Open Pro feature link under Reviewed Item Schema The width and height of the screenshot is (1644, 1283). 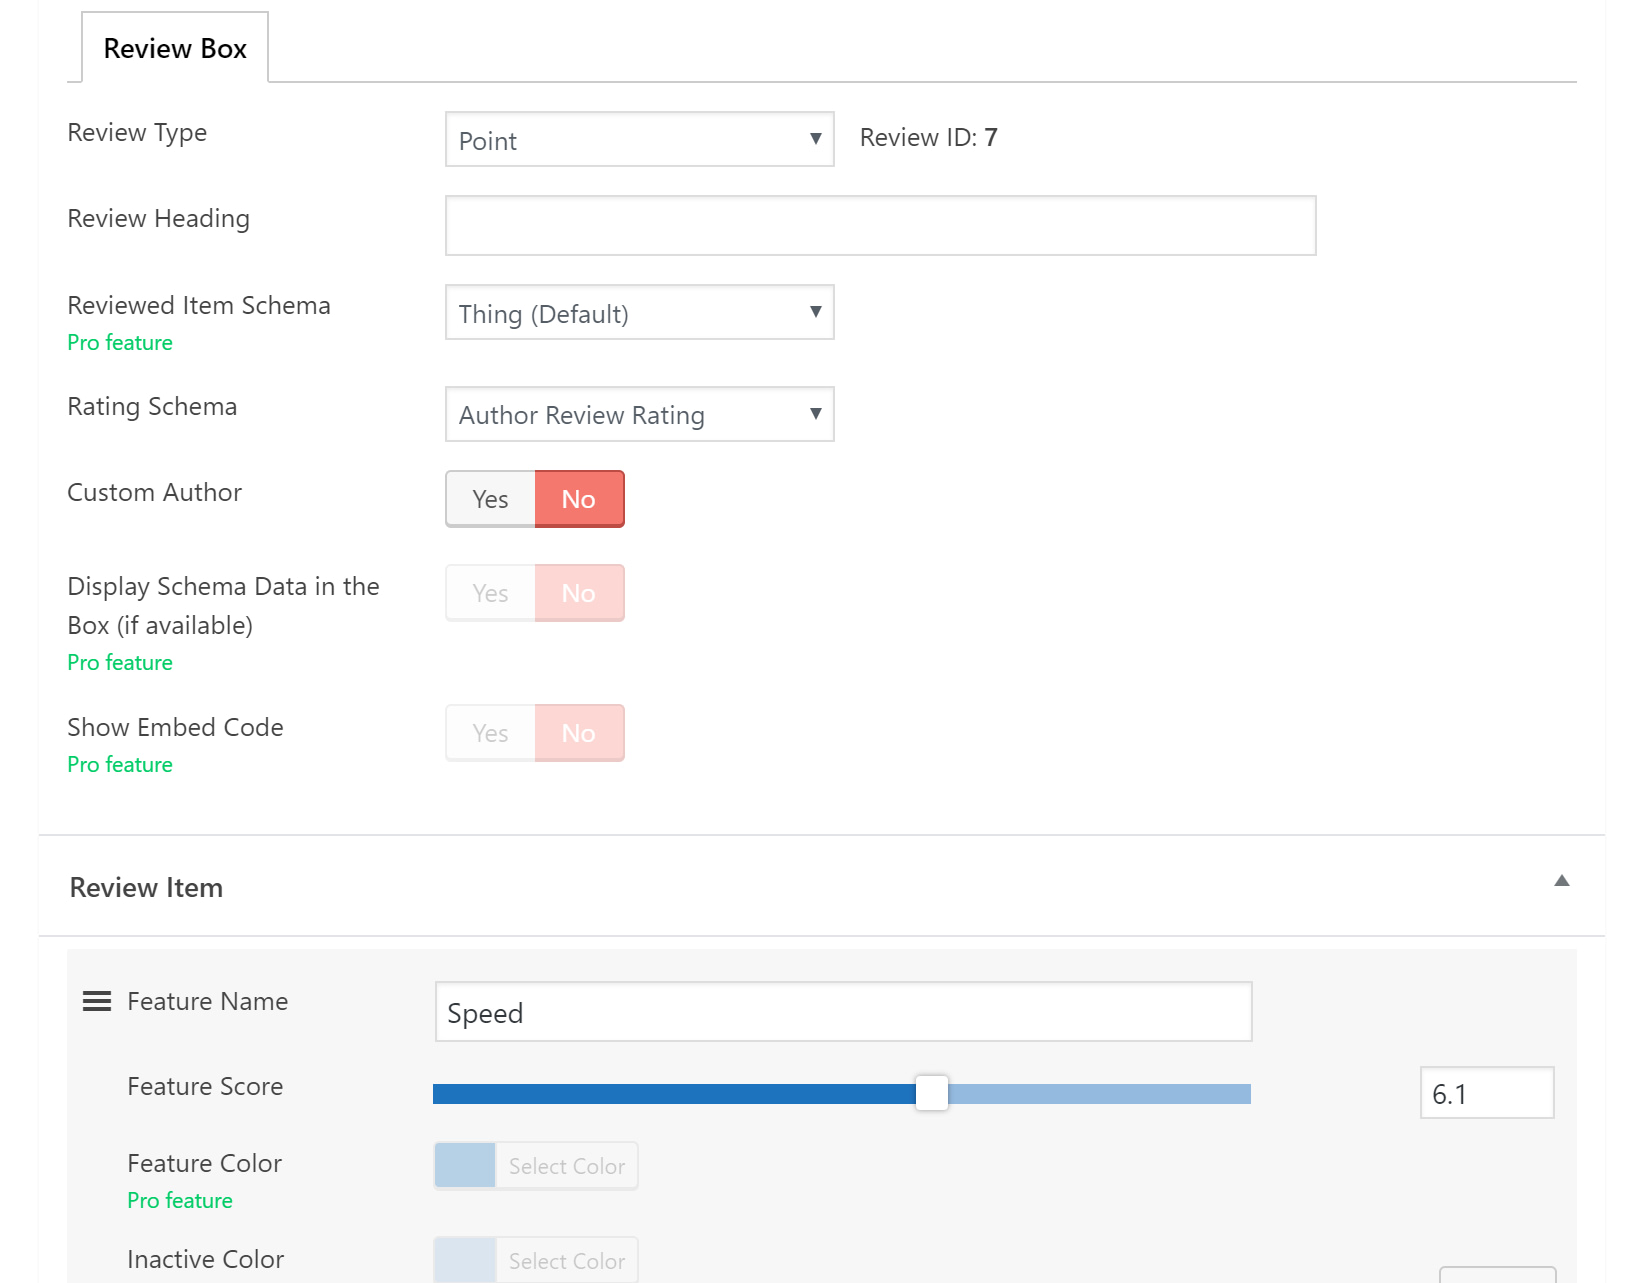coord(119,342)
